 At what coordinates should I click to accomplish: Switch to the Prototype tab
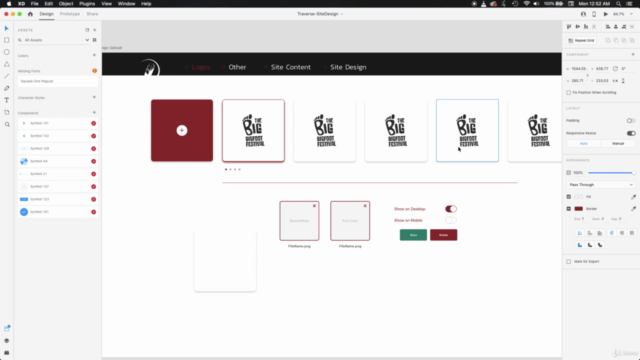click(70, 14)
